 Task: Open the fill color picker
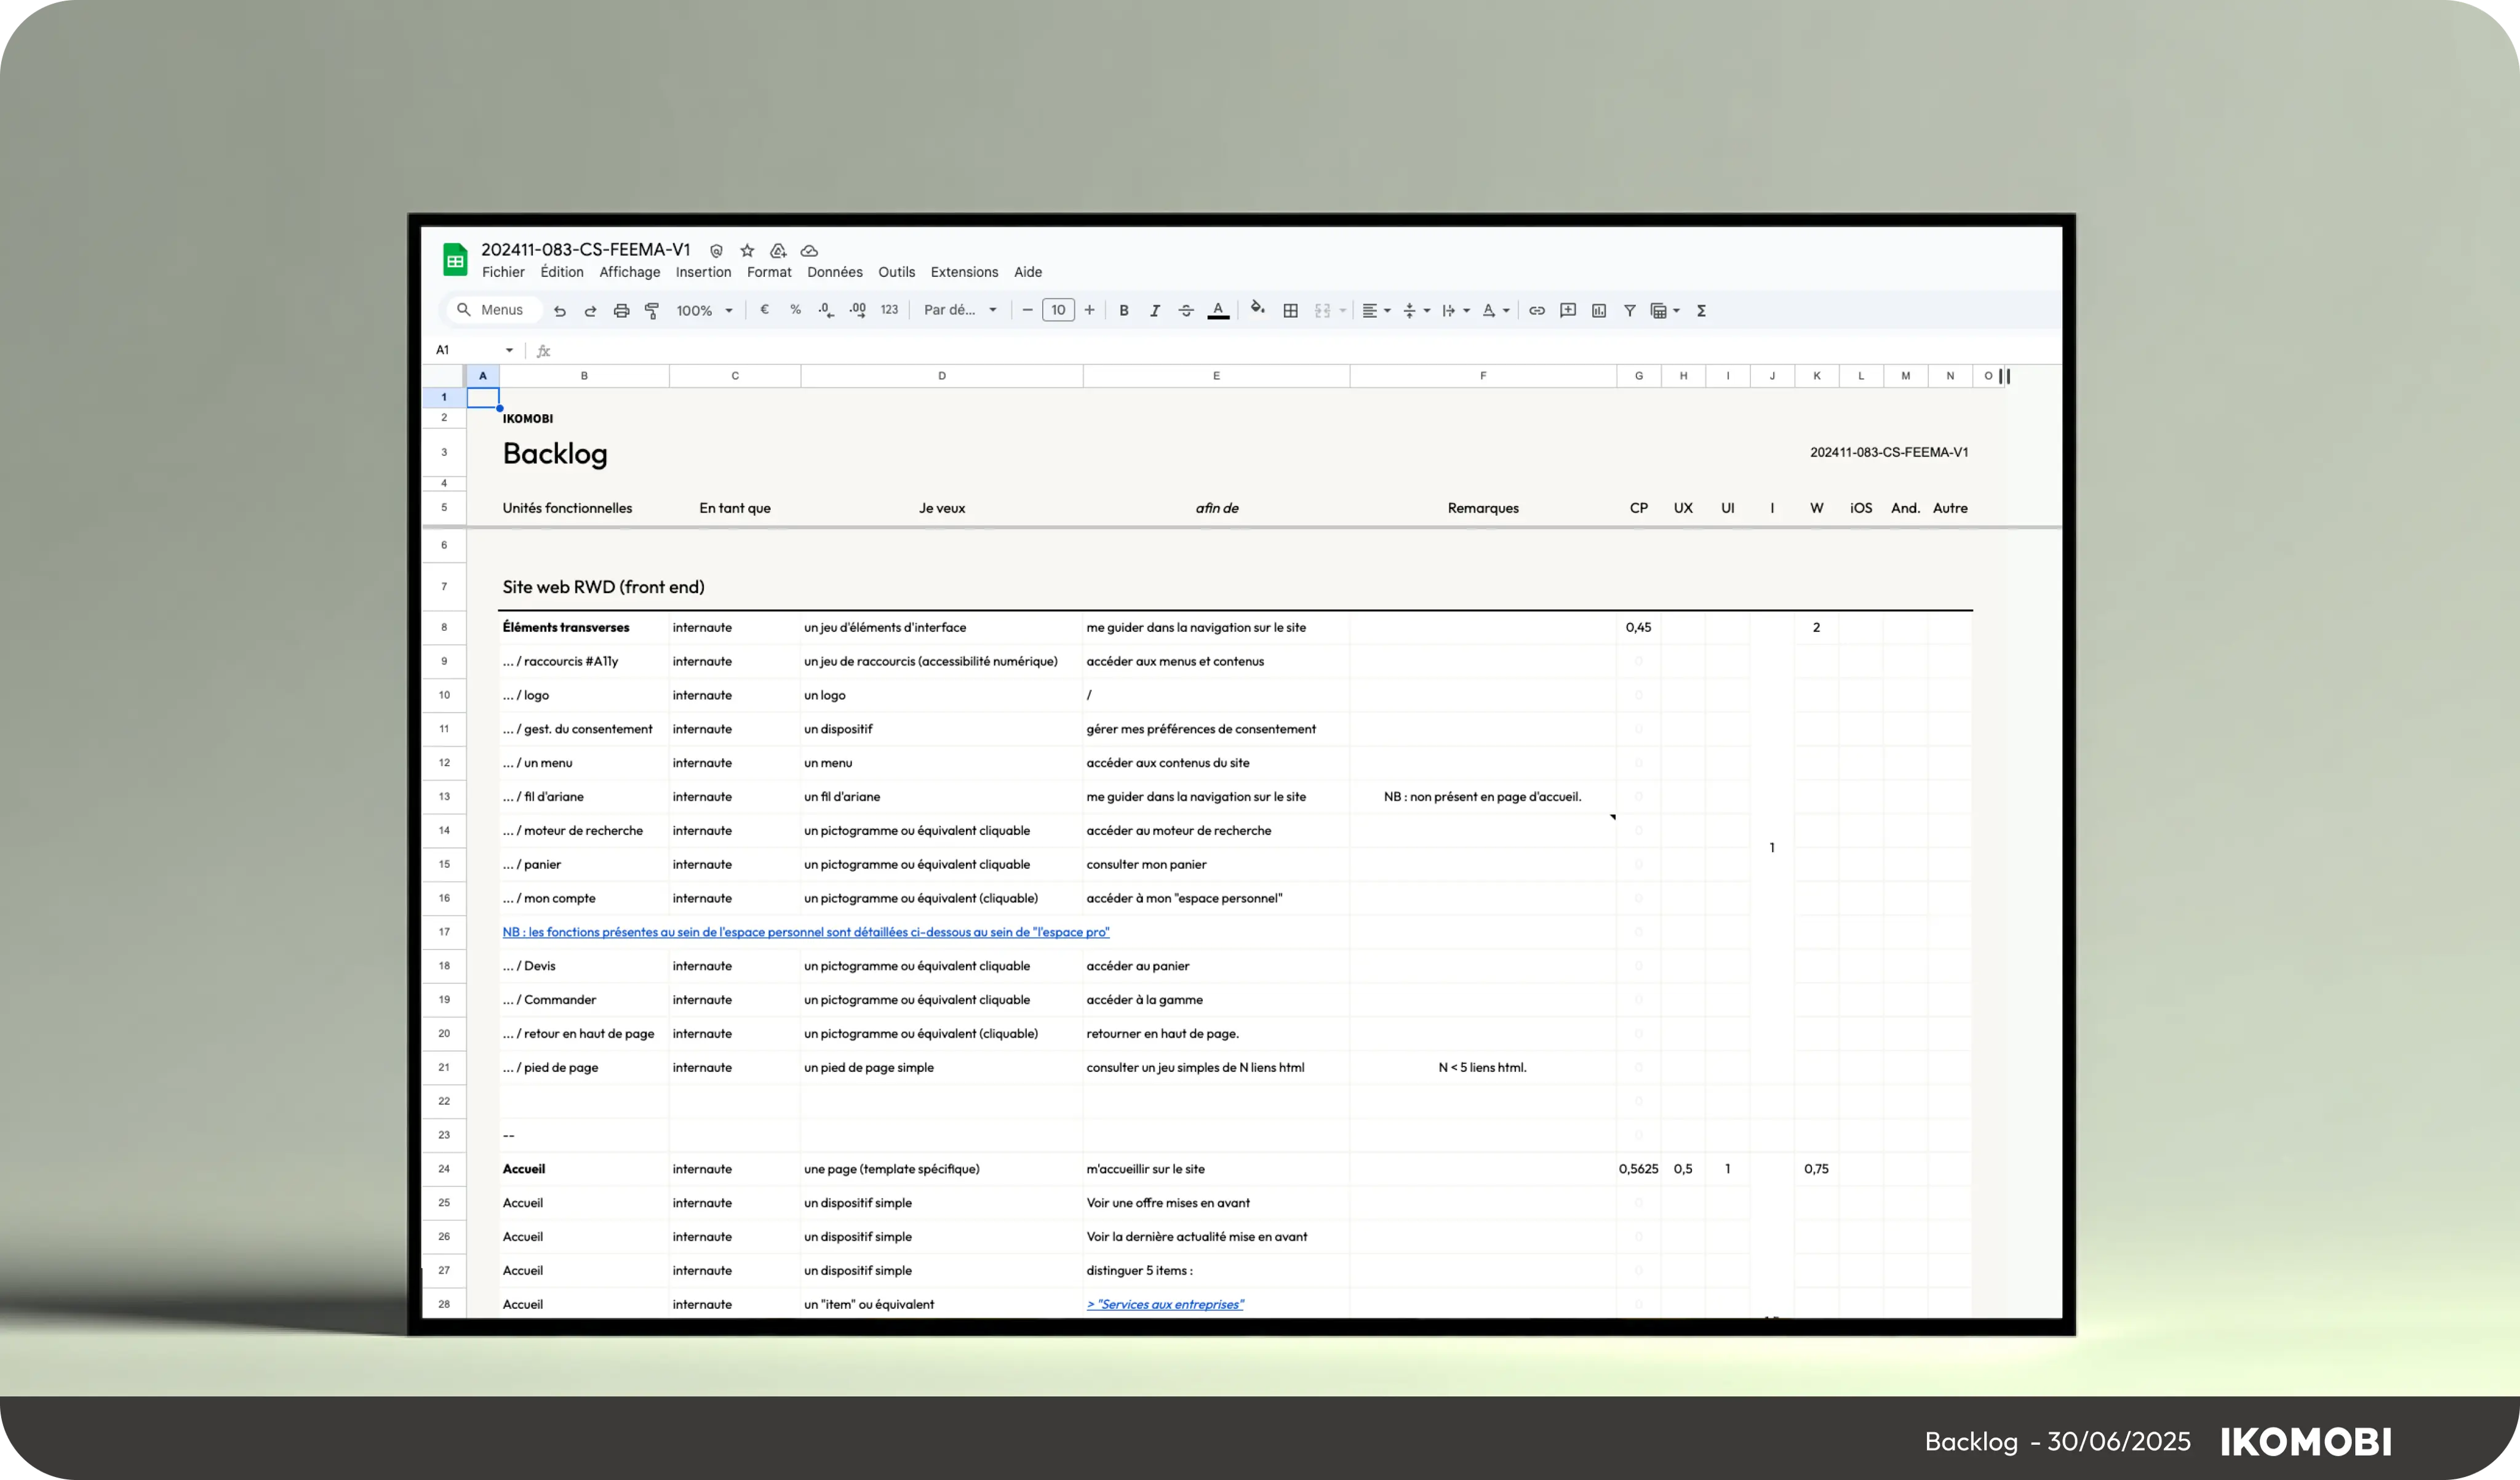click(1258, 310)
